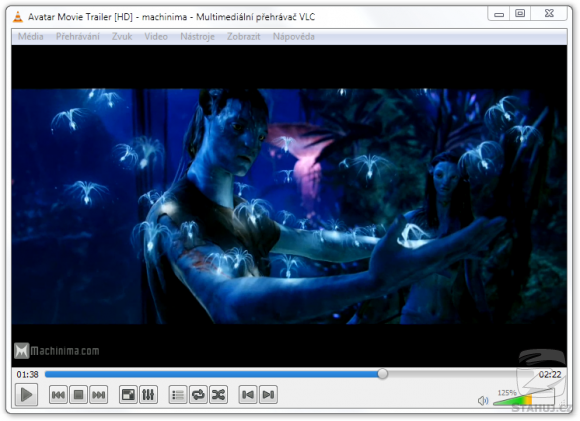Go to previous chapter button

pos(248,395)
